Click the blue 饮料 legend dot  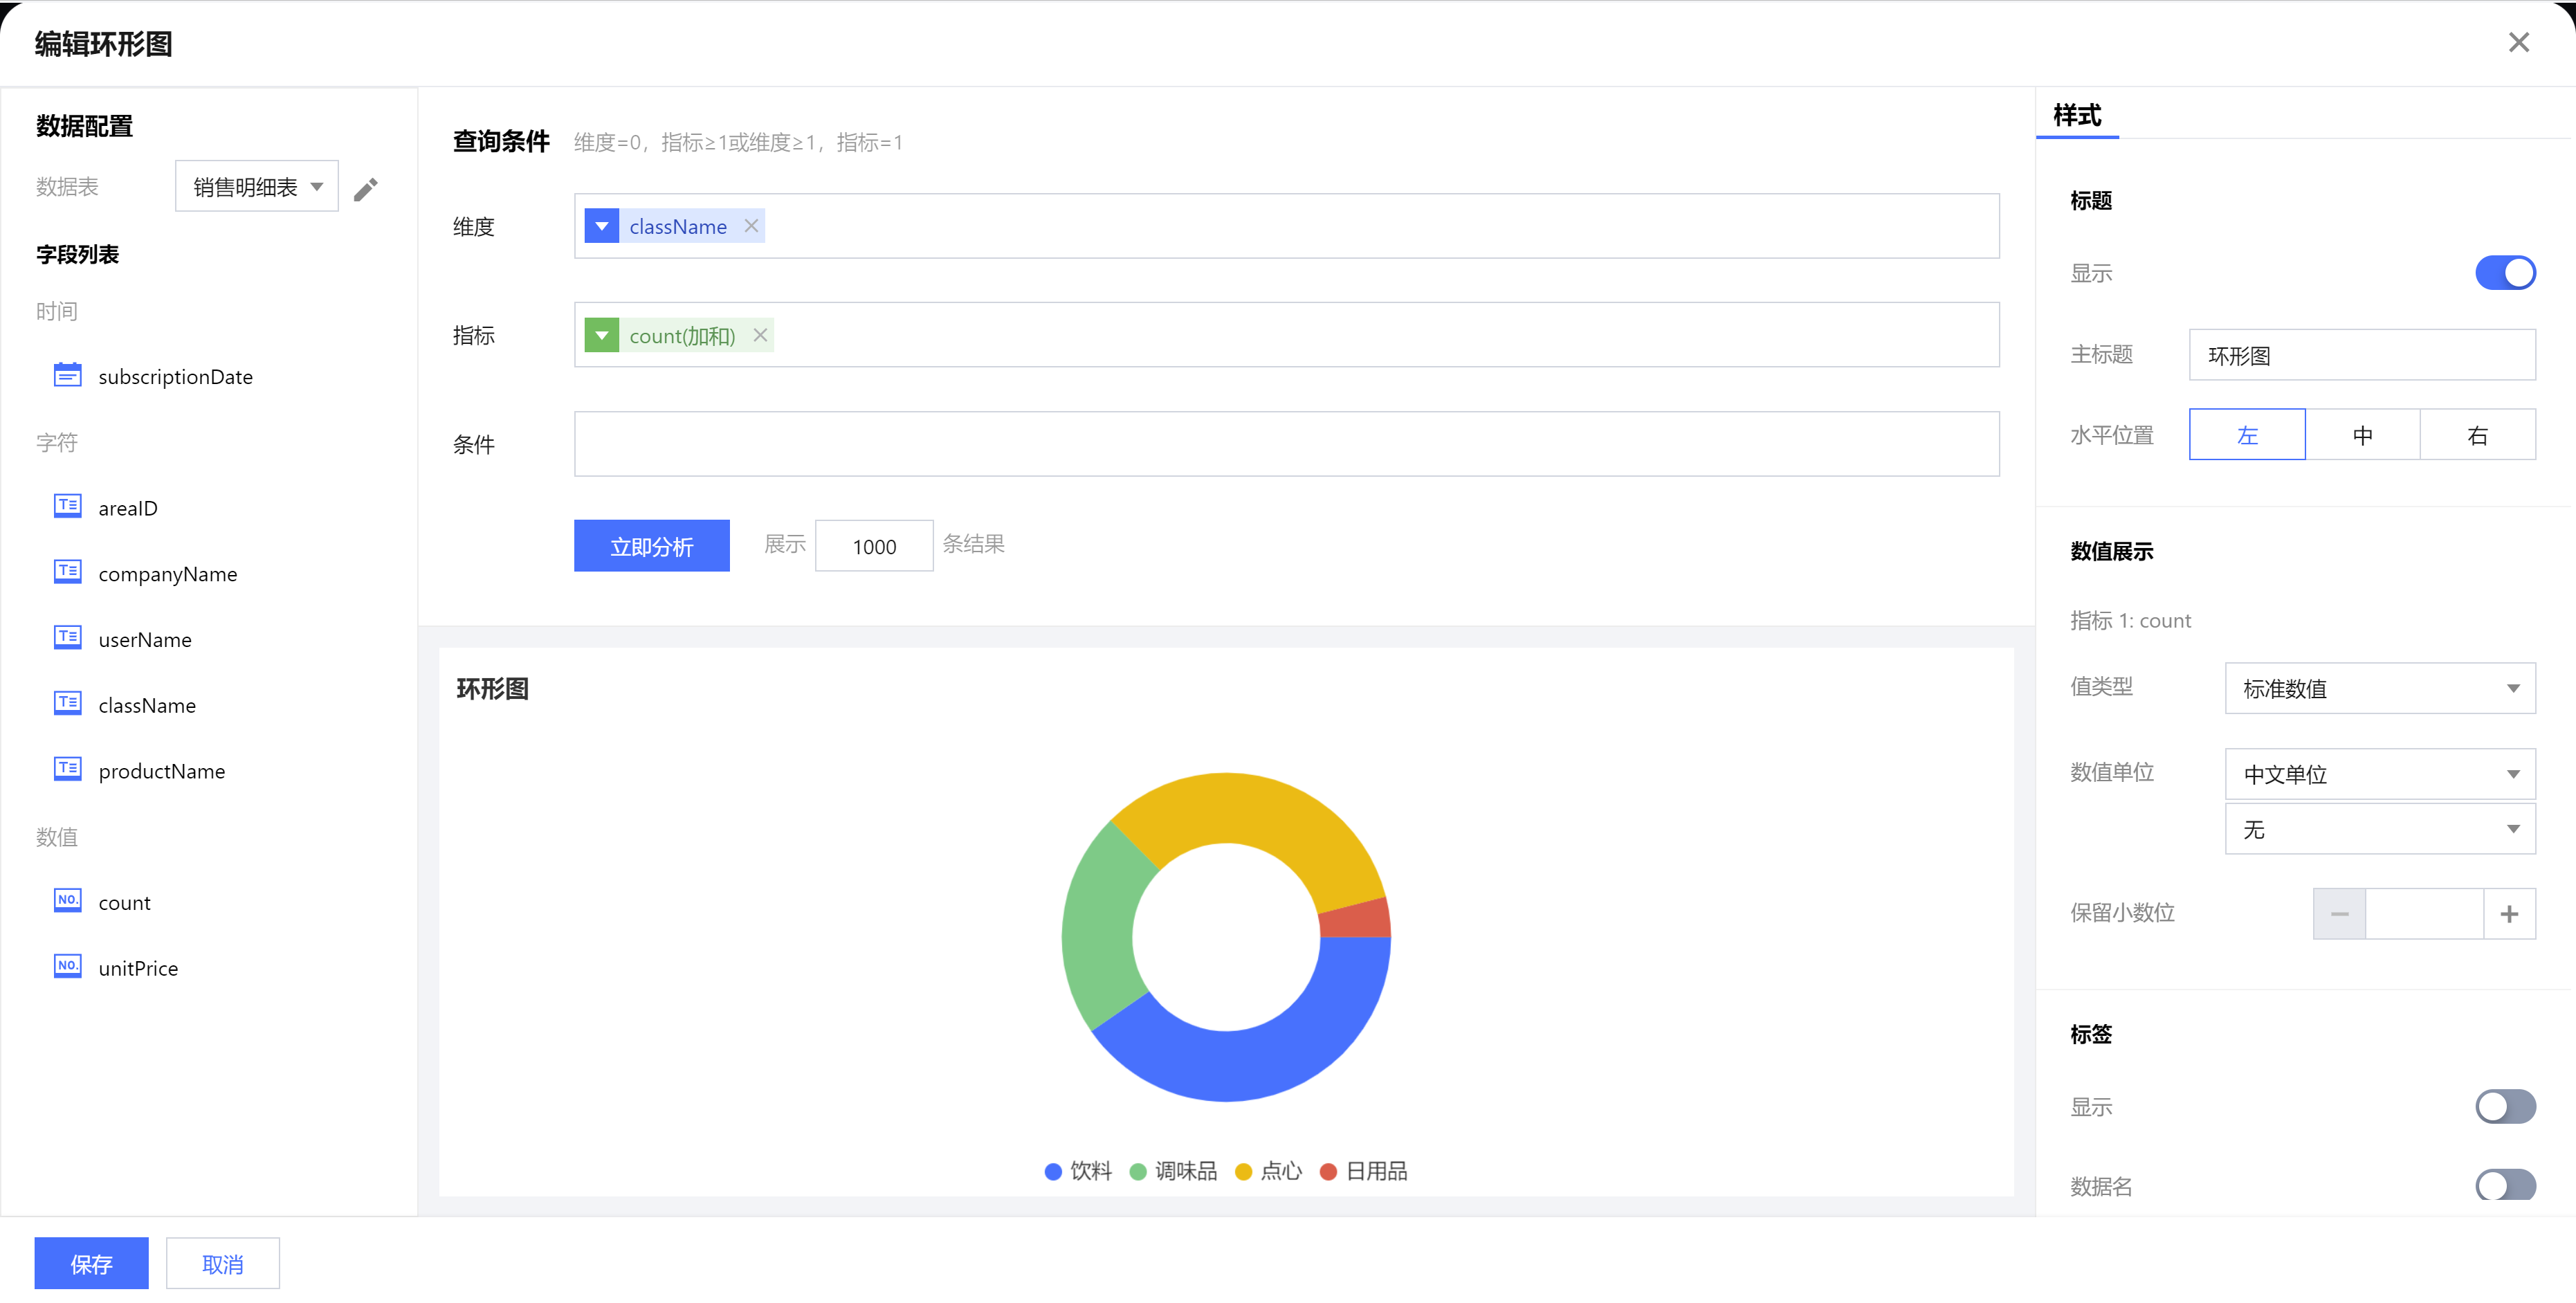[x=1053, y=1171]
